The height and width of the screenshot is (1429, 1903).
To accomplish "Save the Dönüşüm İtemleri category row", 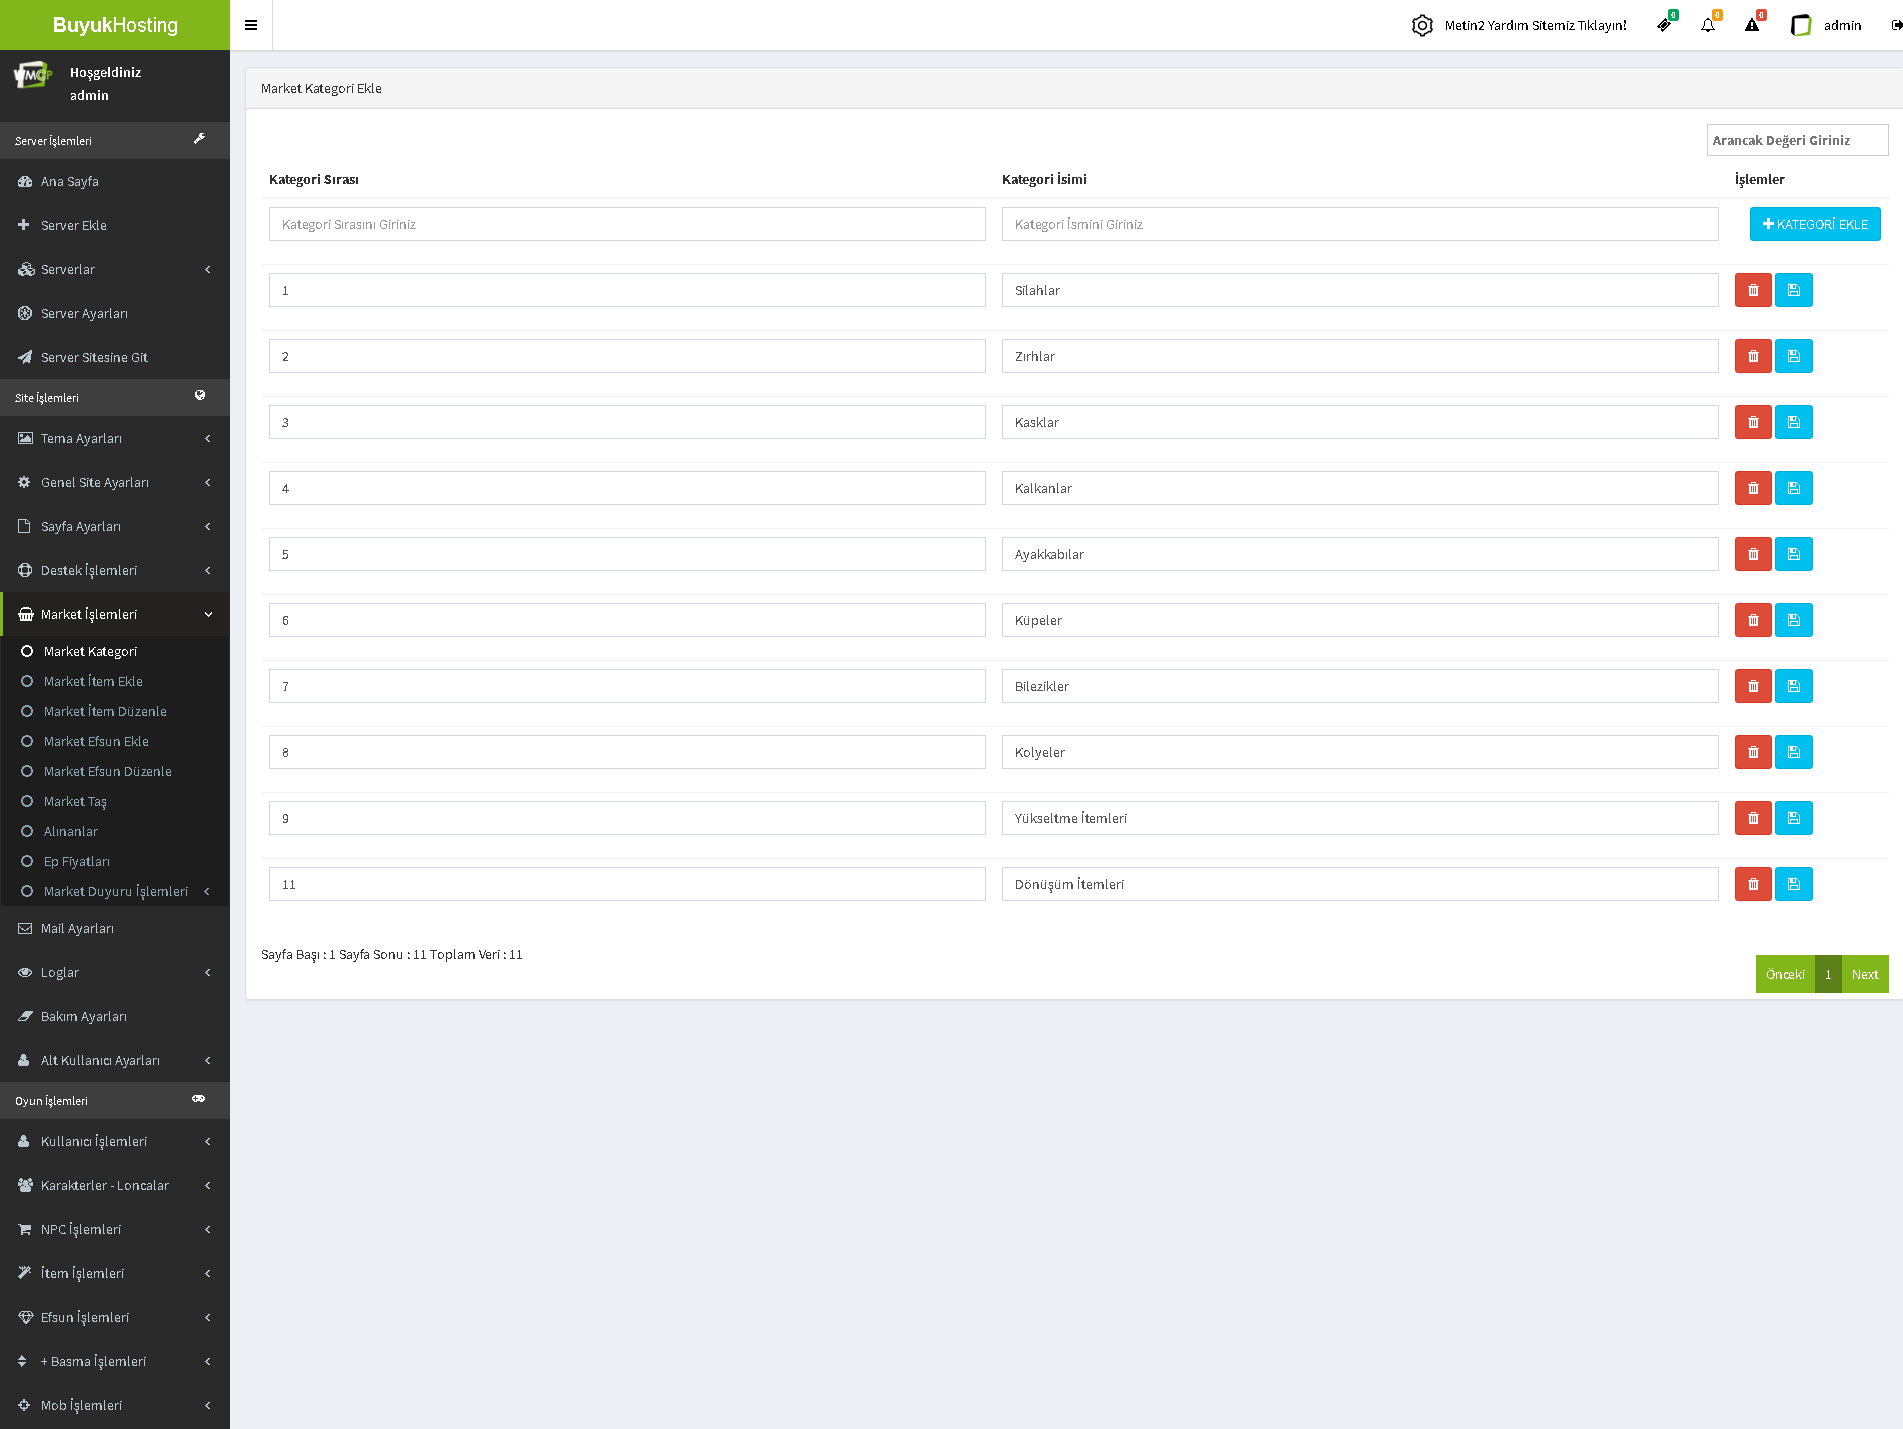I will click(1793, 884).
